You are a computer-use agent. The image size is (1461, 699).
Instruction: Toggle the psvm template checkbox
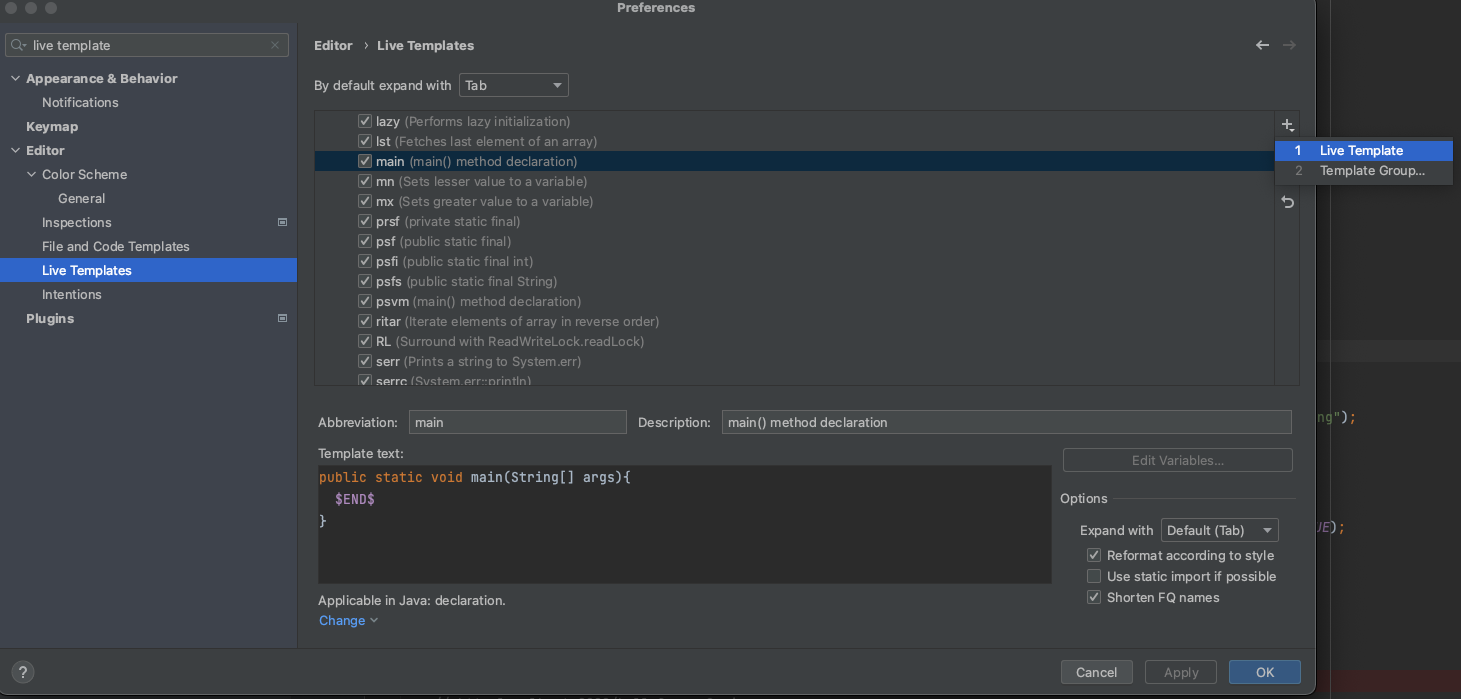tap(365, 301)
